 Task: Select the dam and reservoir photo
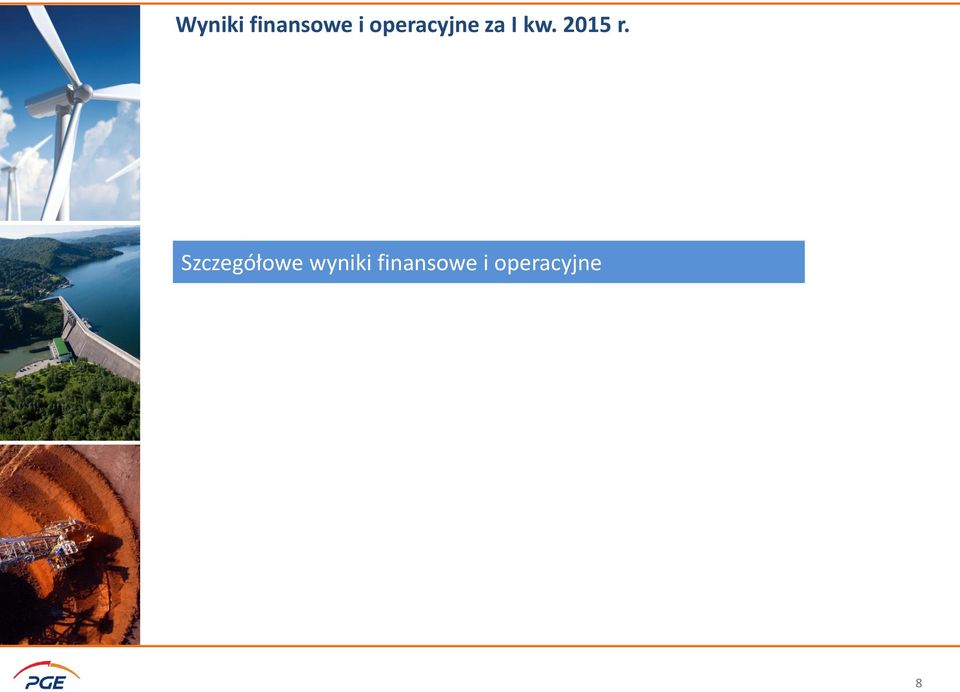coord(70,333)
